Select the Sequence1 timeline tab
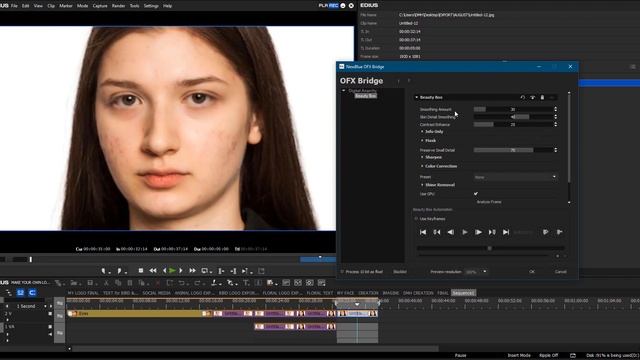This screenshot has height=360, width=640. click(x=463, y=293)
